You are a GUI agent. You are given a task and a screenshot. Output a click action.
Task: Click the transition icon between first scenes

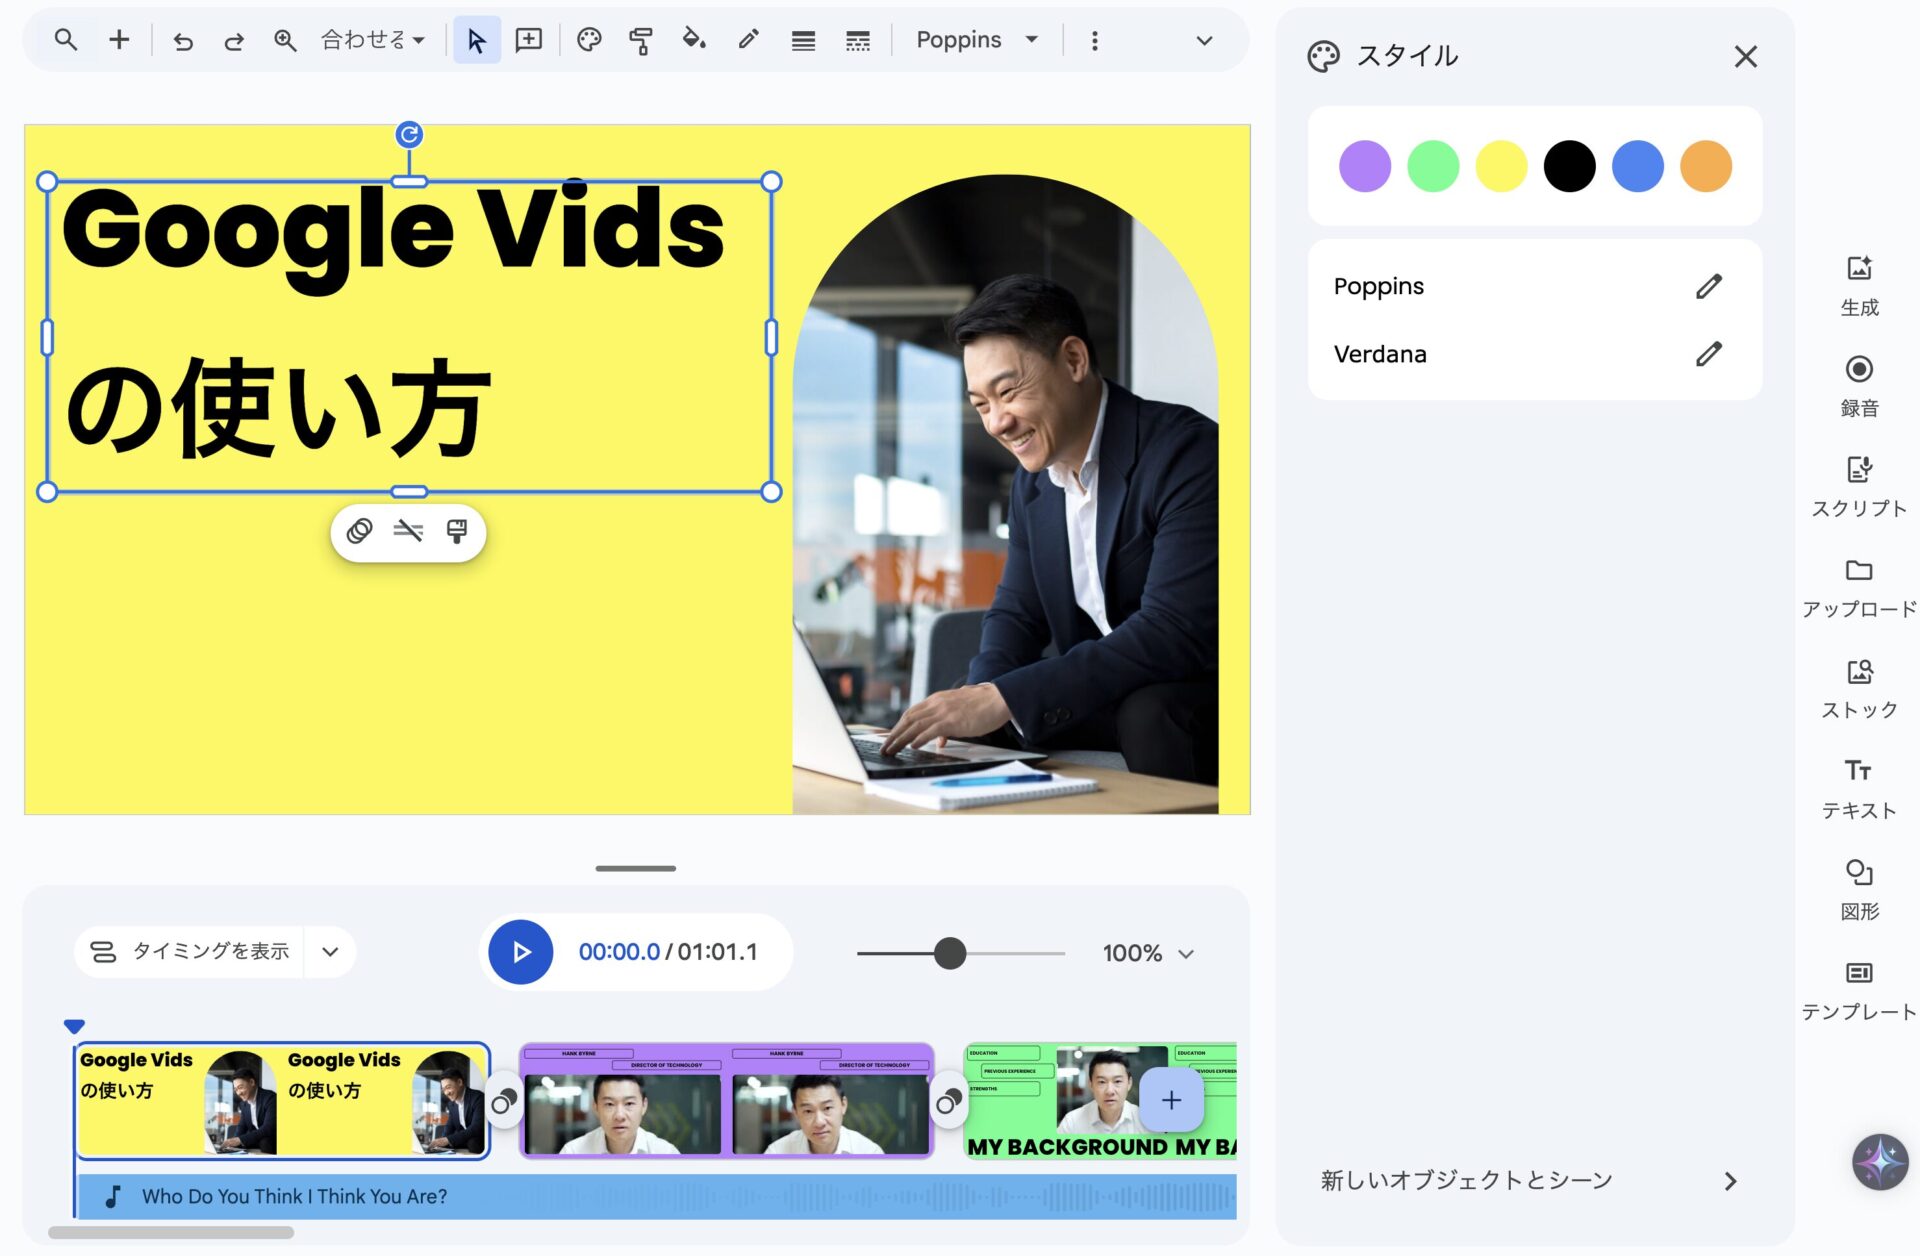click(504, 1102)
